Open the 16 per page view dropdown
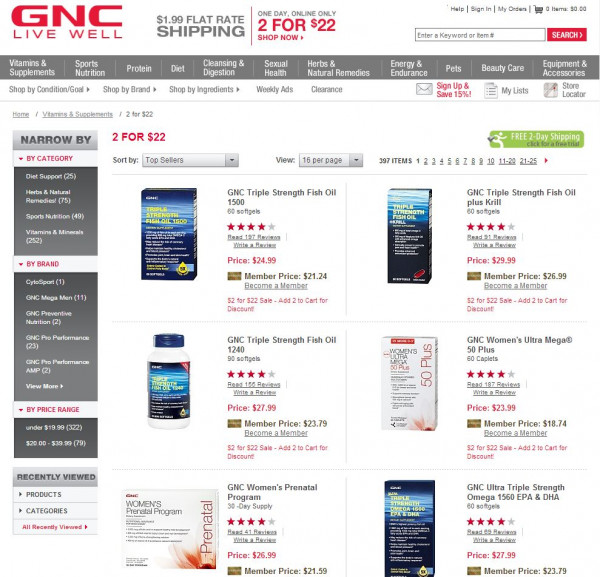This screenshot has height=577, width=600. click(x=331, y=160)
